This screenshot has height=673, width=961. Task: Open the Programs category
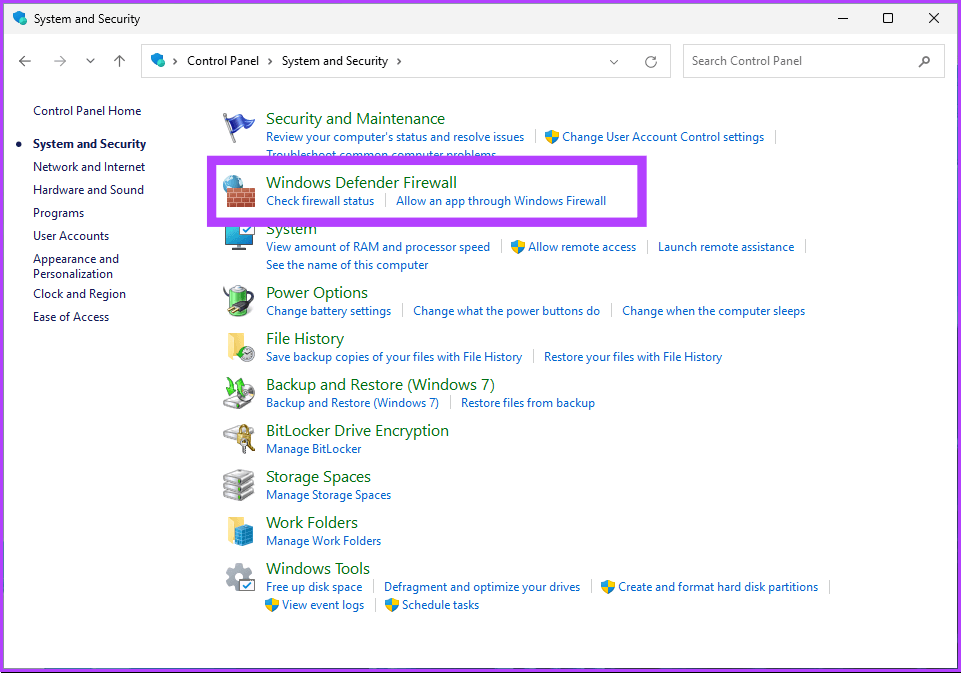point(58,213)
